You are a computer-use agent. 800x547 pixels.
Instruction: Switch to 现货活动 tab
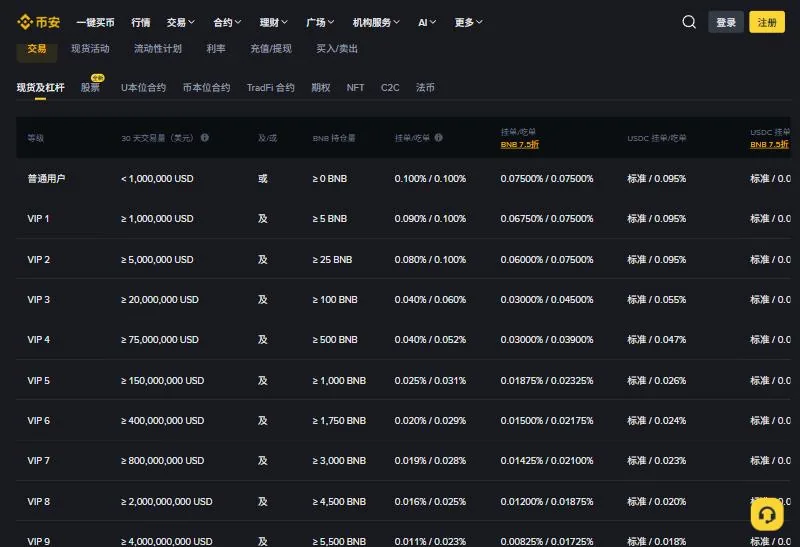tap(90, 48)
